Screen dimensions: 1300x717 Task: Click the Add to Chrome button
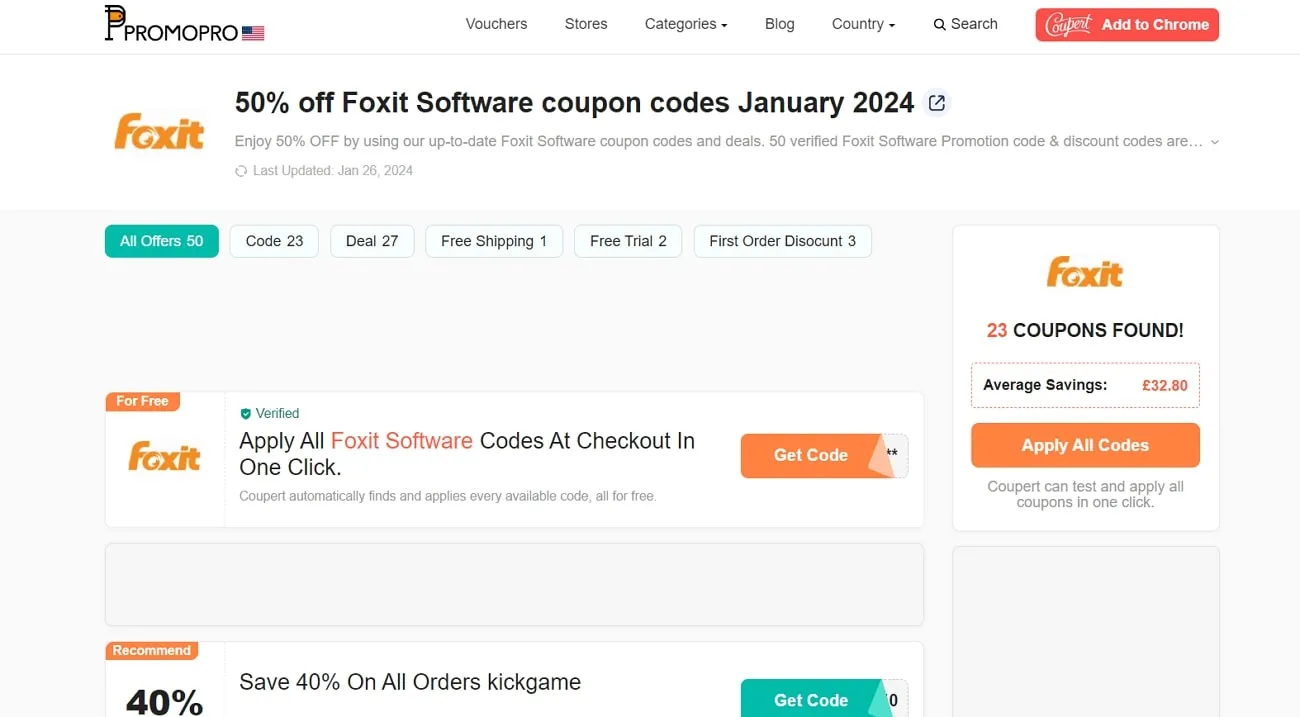[1147, 24]
